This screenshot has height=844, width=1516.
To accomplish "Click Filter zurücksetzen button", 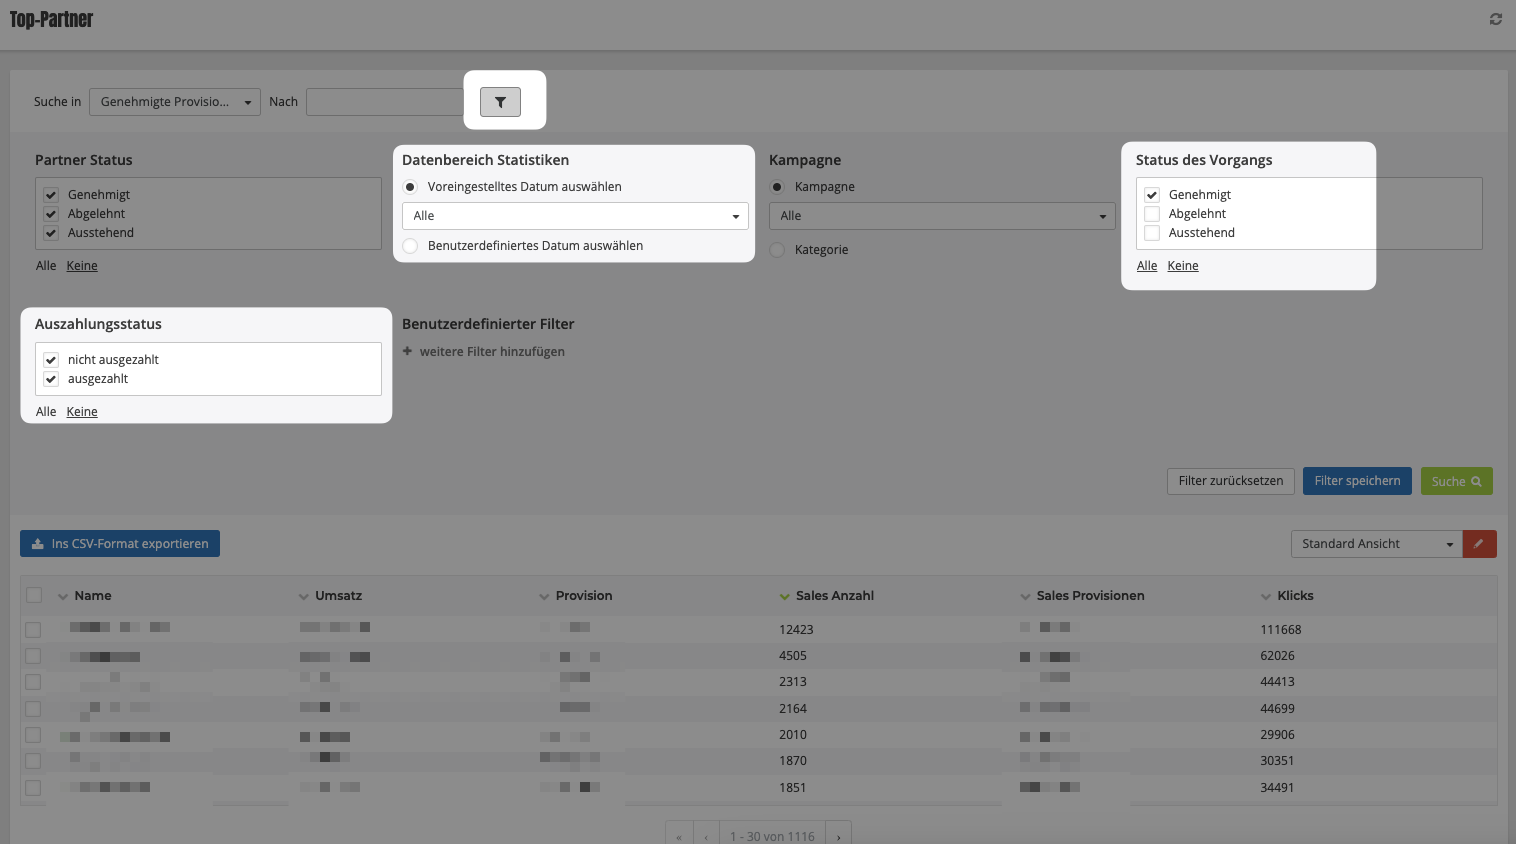I will tap(1231, 481).
